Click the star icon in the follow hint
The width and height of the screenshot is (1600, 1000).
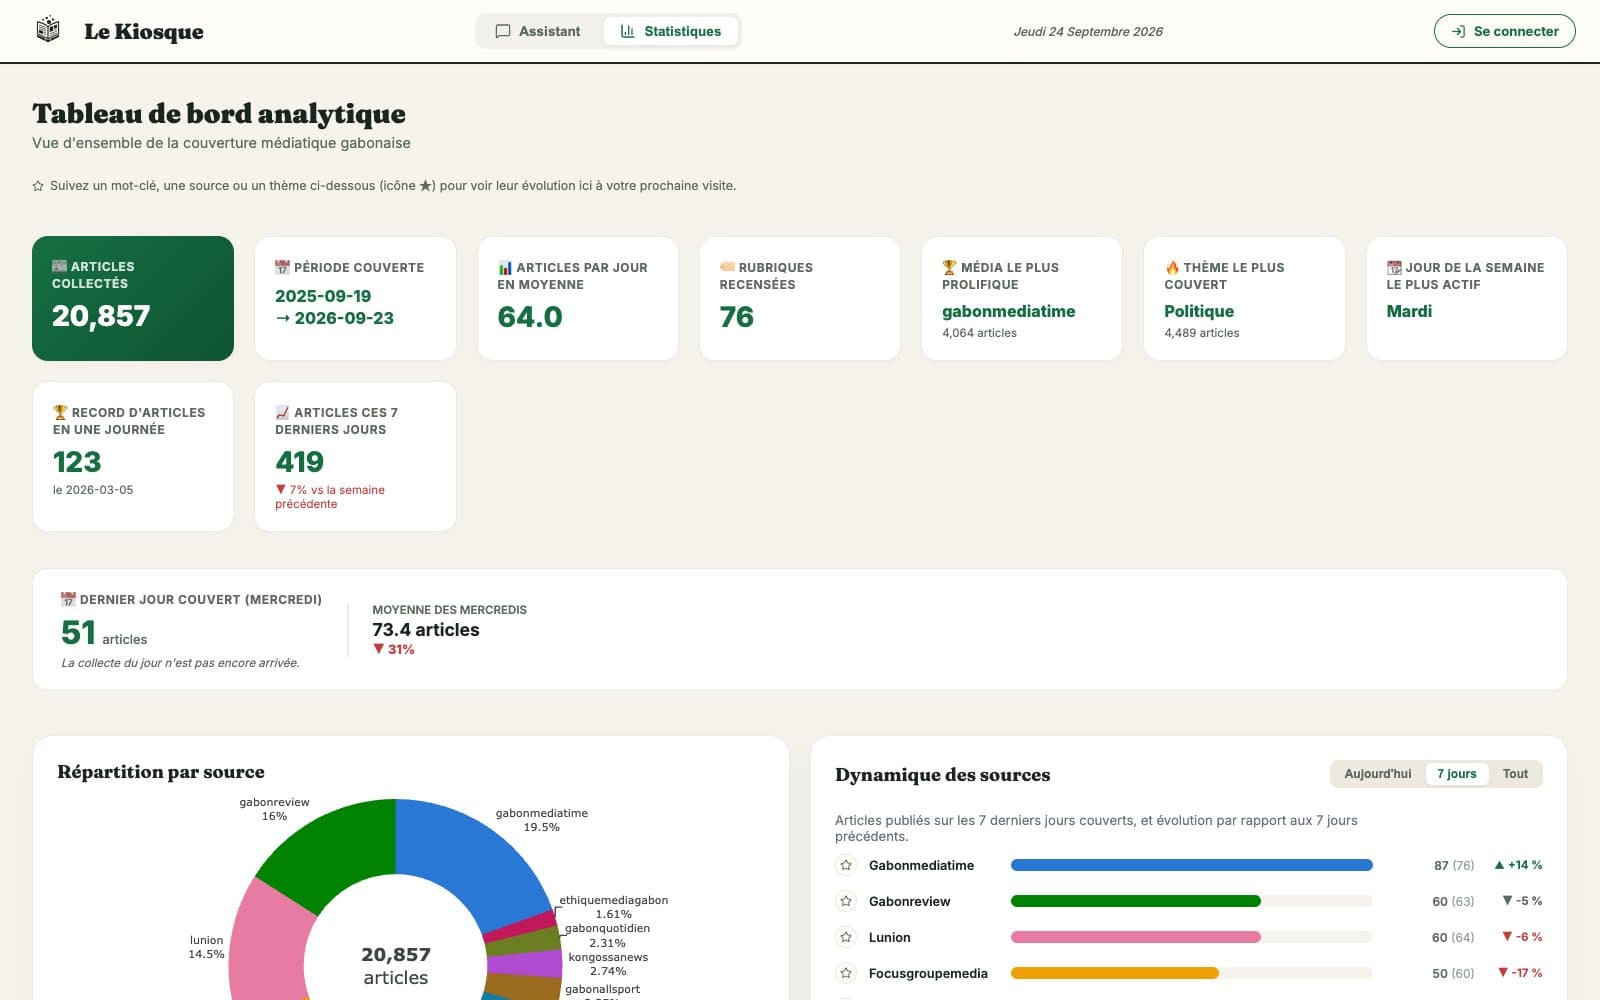tap(38, 186)
